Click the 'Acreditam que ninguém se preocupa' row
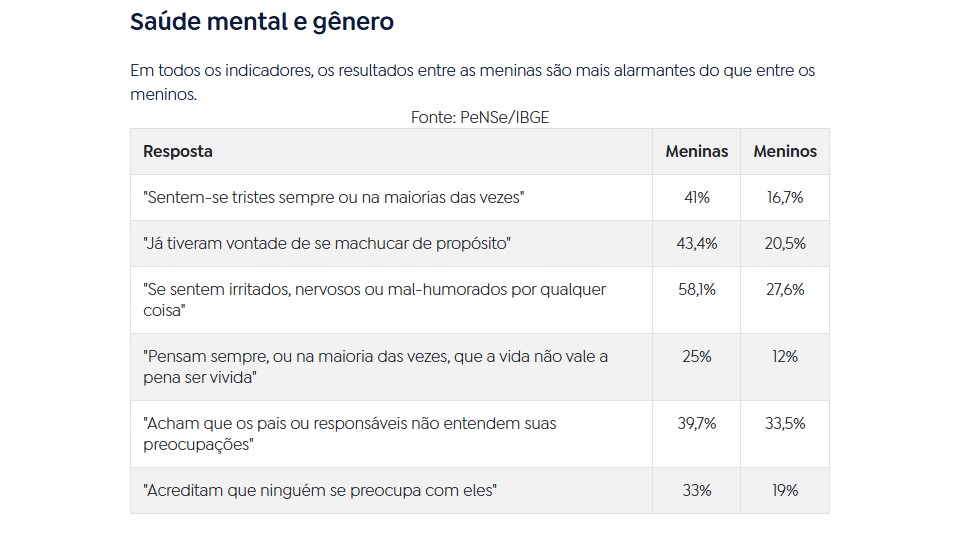This screenshot has width=958, height=536. (x=321, y=491)
